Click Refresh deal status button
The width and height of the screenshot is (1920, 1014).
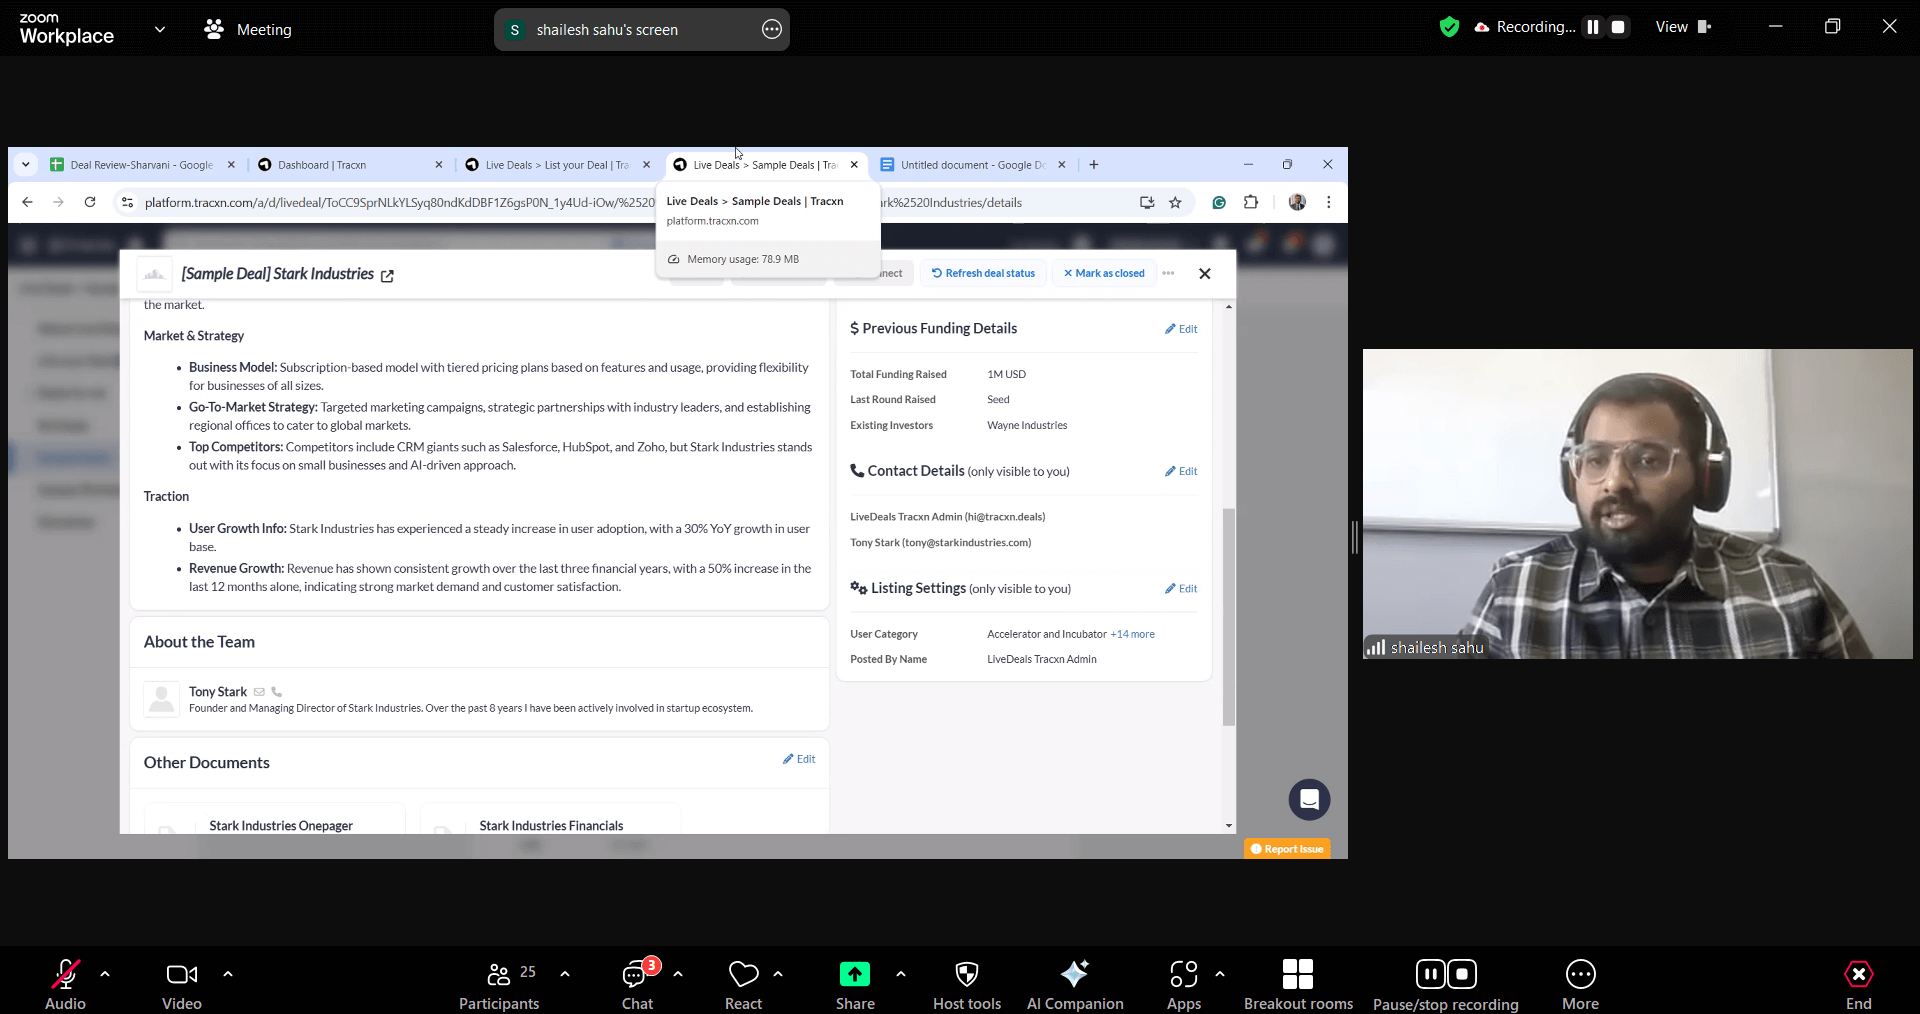pos(983,273)
